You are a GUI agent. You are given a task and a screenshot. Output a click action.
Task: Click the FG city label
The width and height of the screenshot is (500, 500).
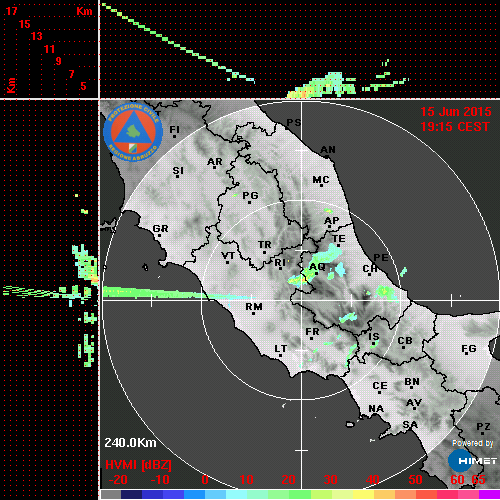pyautogui.click(x=469, y=349)
